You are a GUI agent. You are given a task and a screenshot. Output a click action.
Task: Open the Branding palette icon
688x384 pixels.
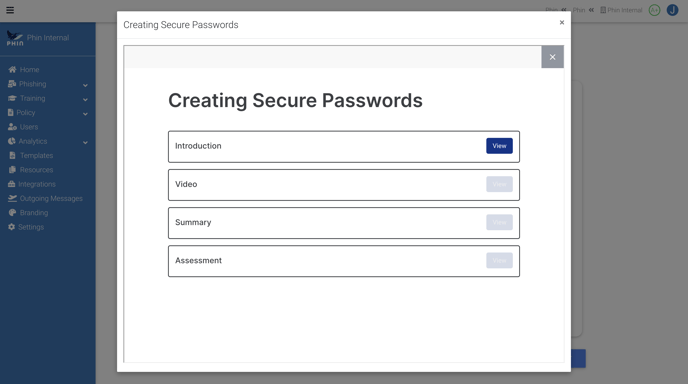click(x=12, y=212)
